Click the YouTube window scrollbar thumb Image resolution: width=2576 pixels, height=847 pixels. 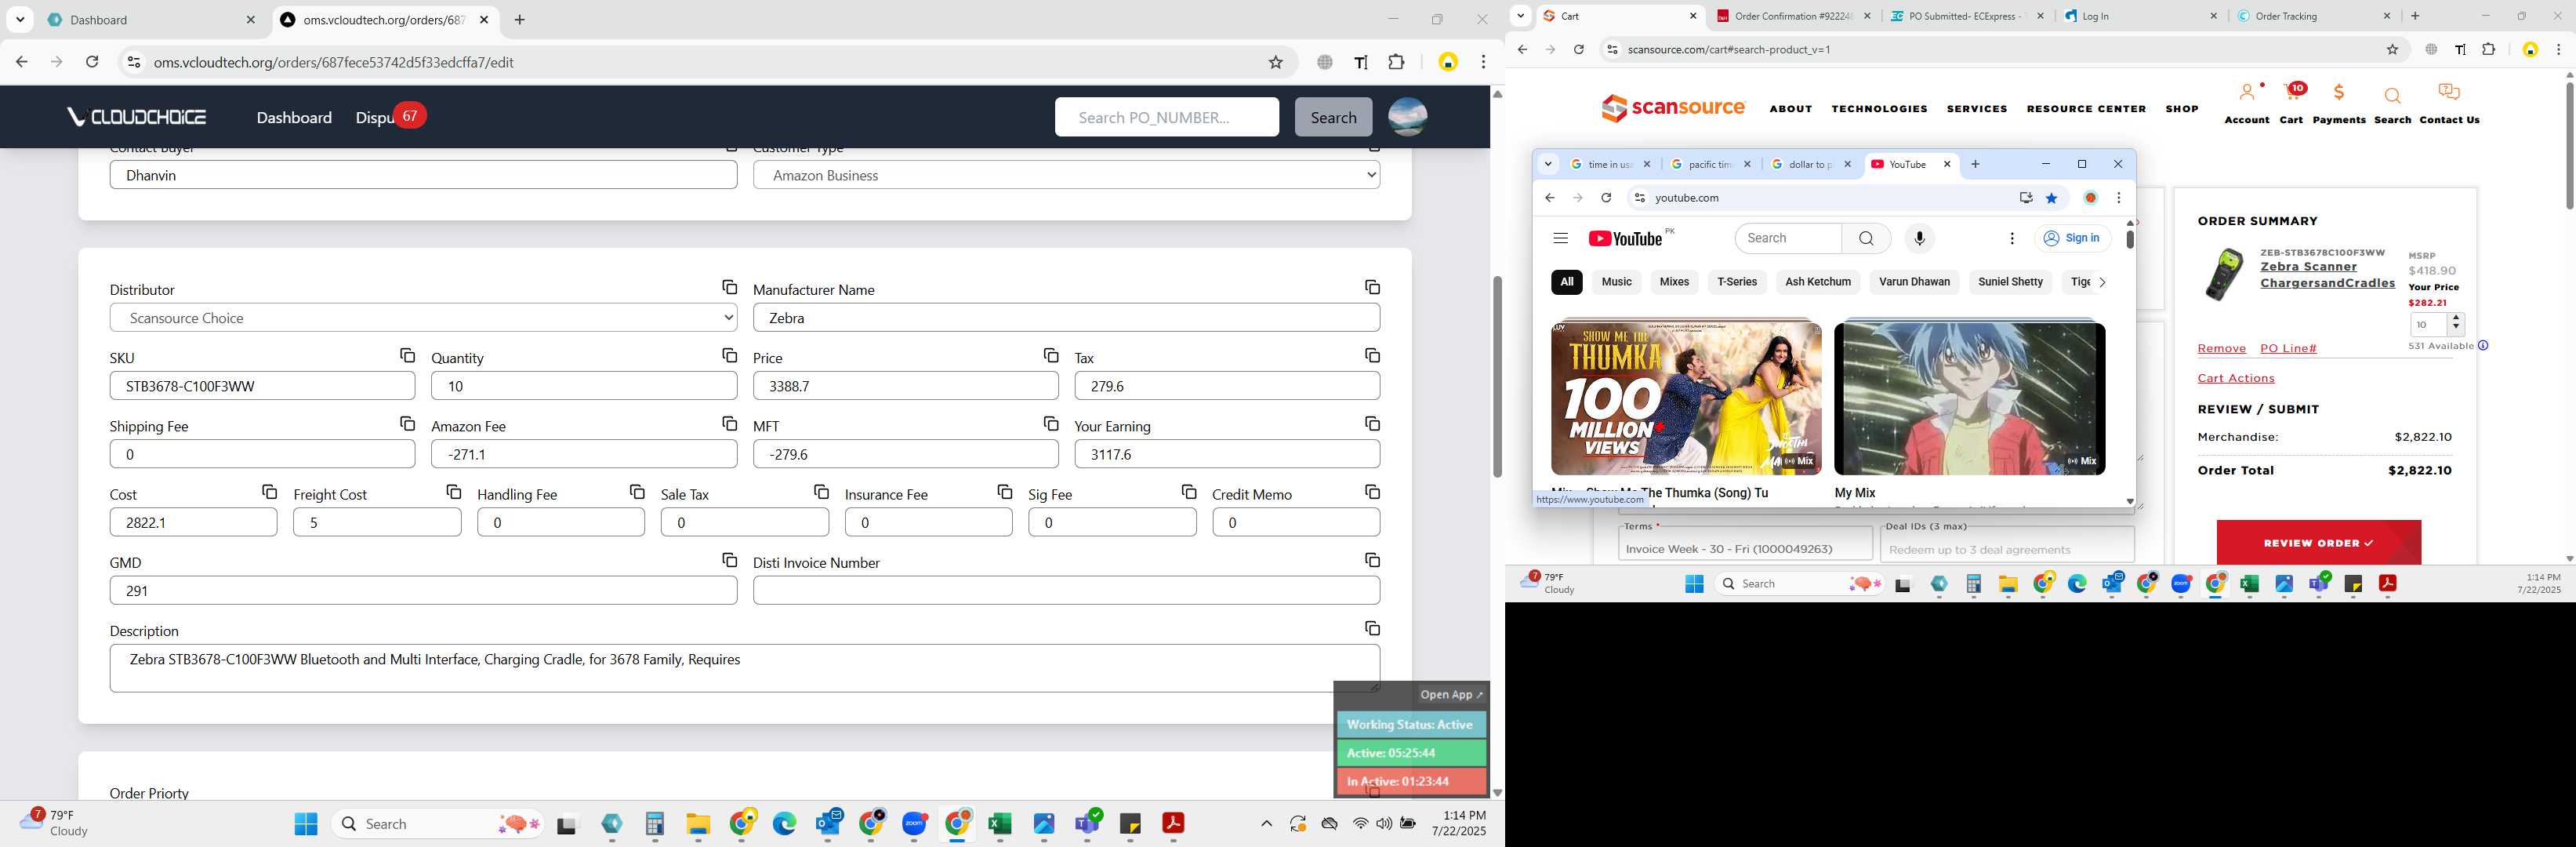2130,240
